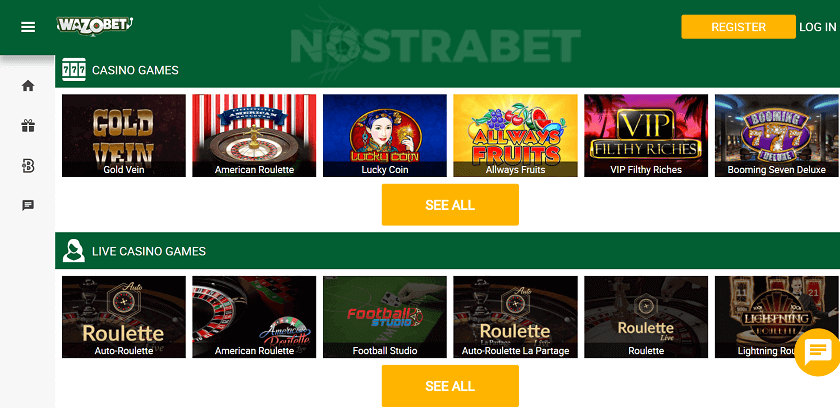Open the Gold Vein game thumbnail
840x408 pixels.
(x=124, y=135)
